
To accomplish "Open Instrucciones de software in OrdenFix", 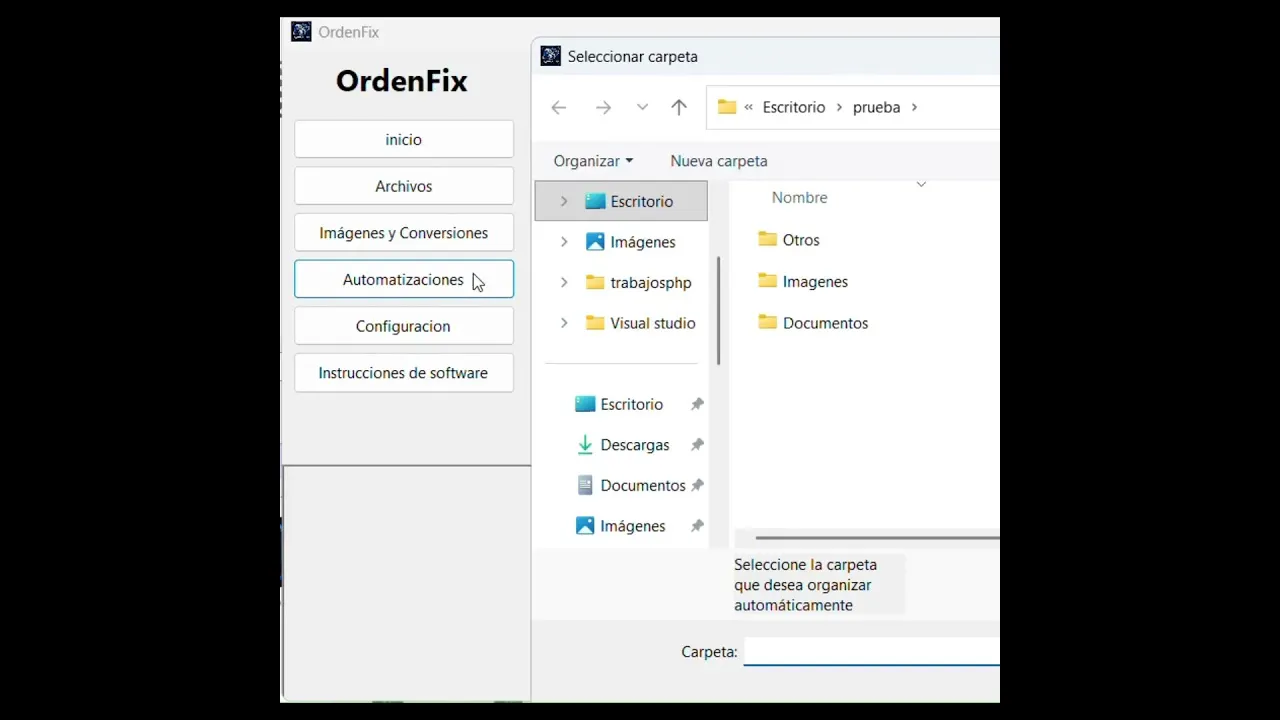I will [x=404, y=373].
